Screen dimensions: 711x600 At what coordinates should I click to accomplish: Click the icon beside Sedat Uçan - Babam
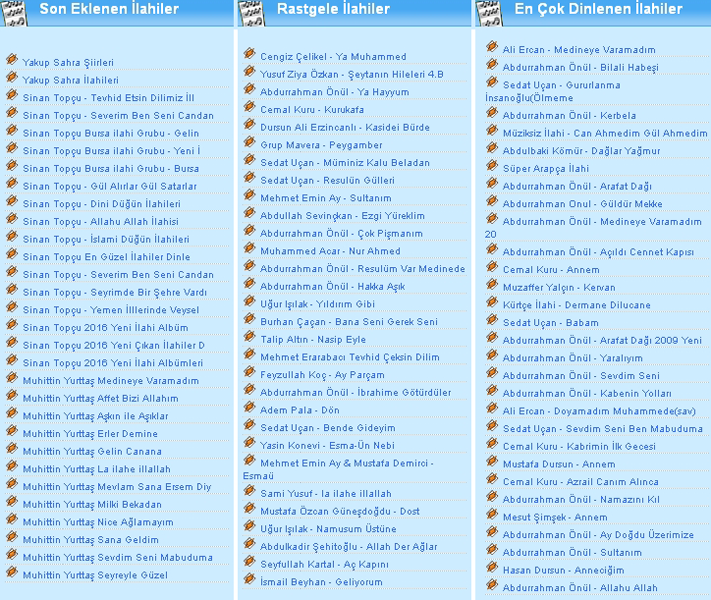coord(492,319)
